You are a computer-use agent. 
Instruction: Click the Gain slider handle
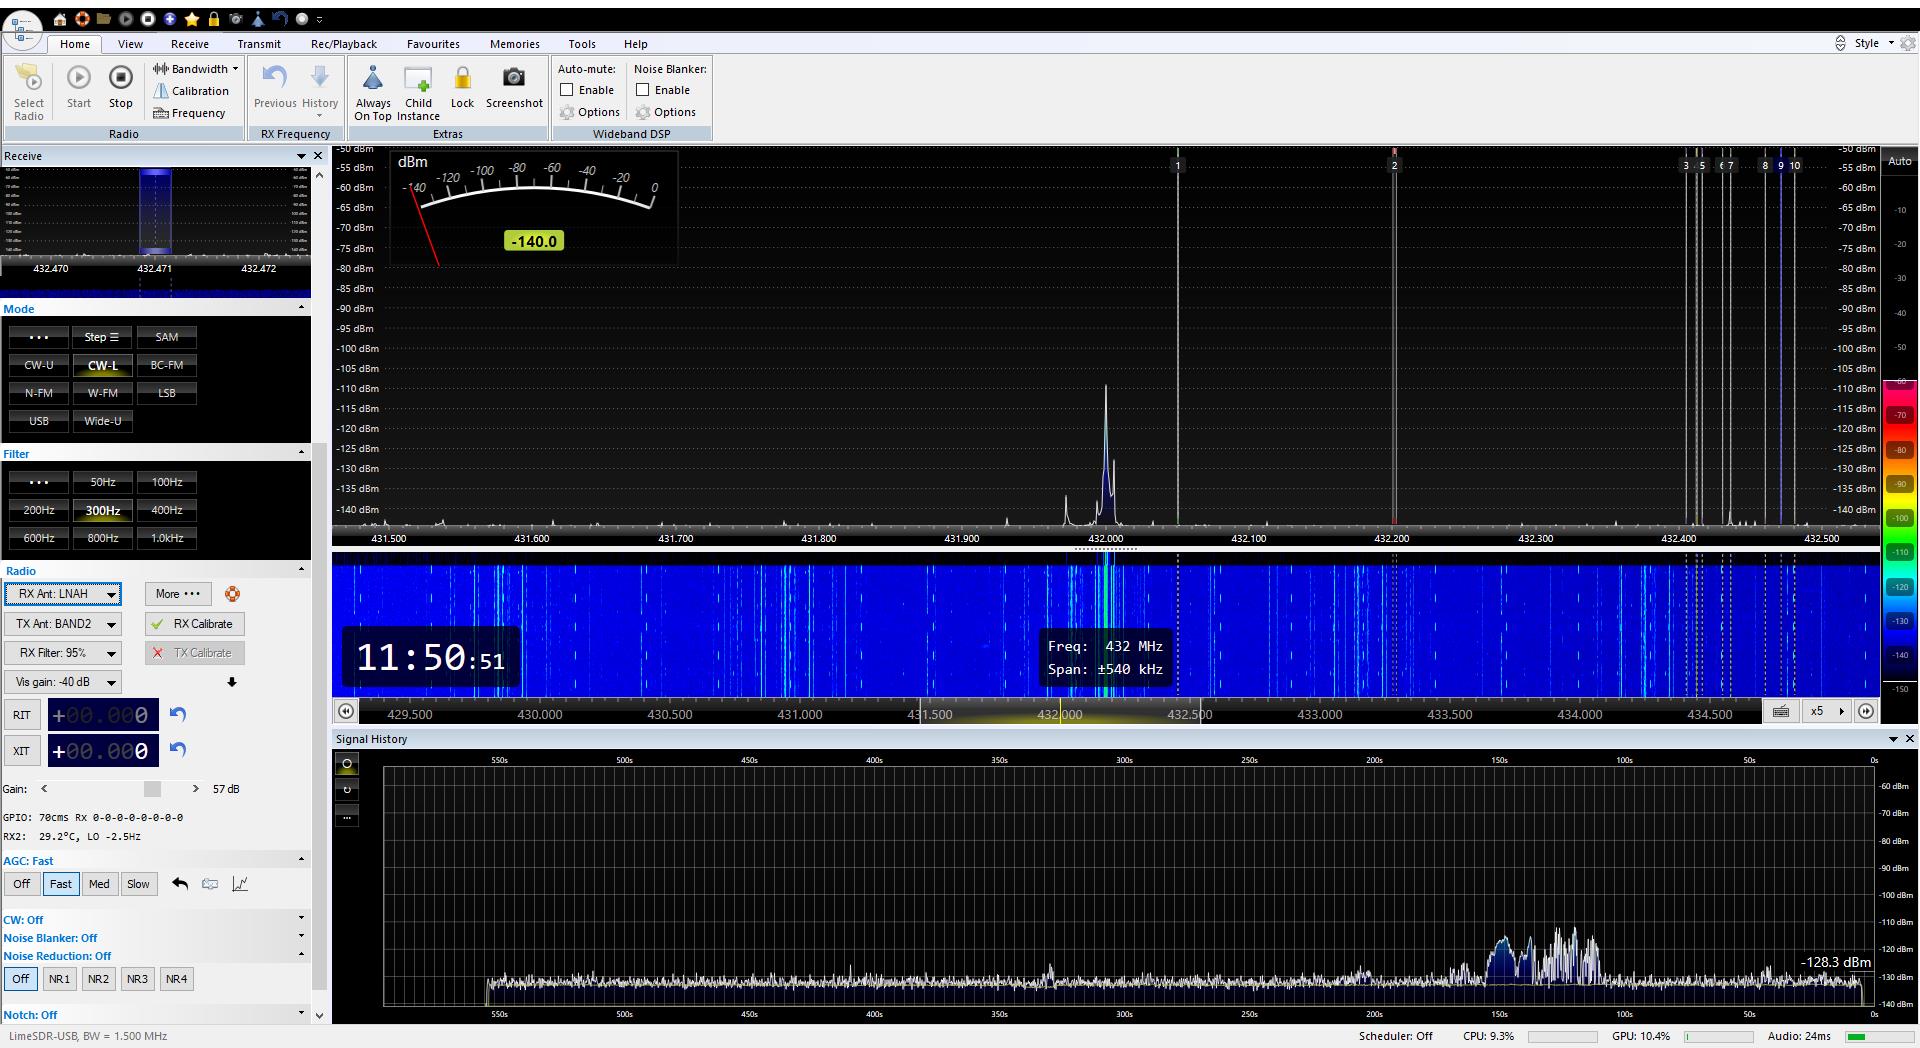click(x=152, y=789)
